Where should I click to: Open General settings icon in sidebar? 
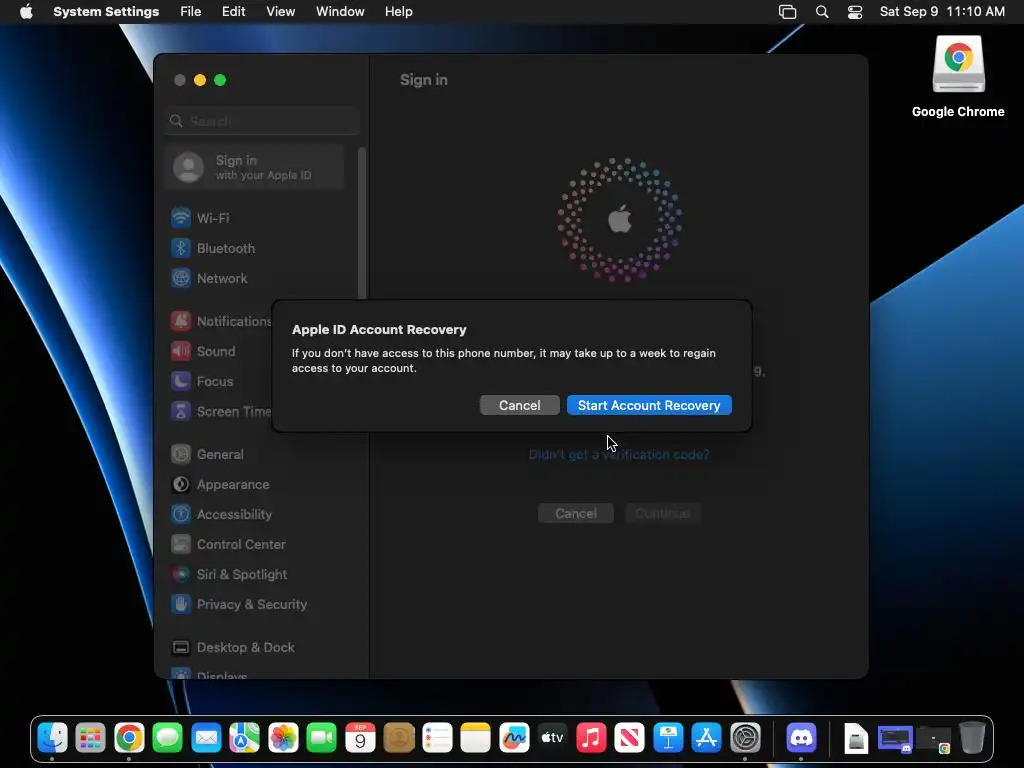[181, 454]
